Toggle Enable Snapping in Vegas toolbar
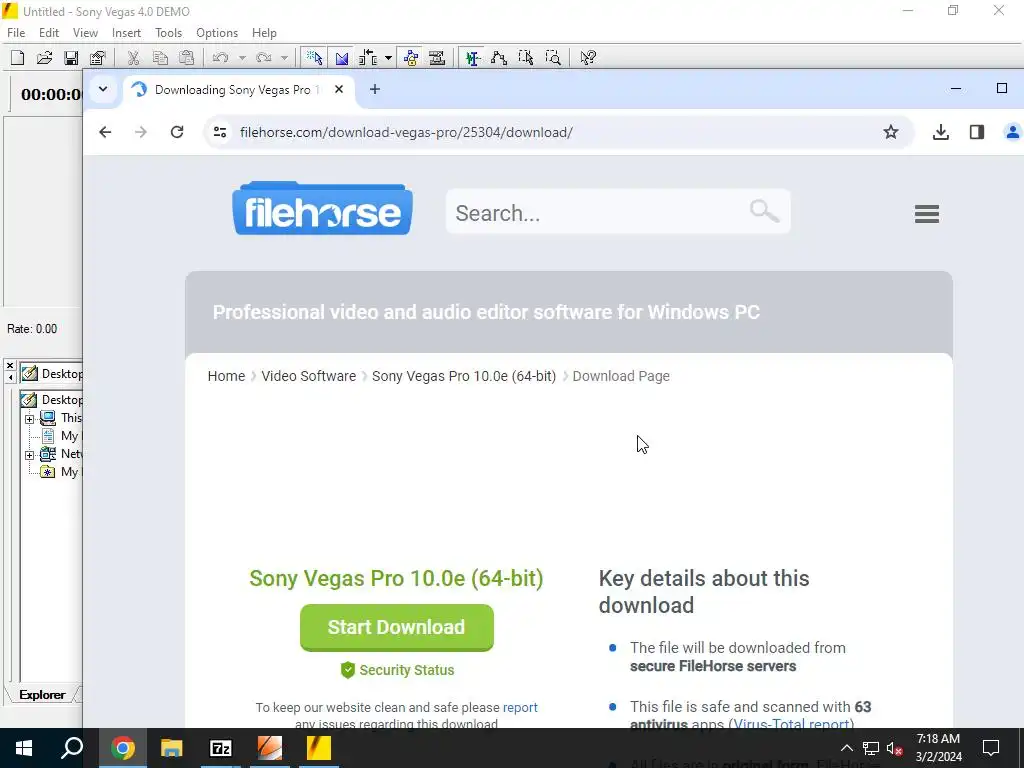The image size is (1024, 768). (314, 58)
